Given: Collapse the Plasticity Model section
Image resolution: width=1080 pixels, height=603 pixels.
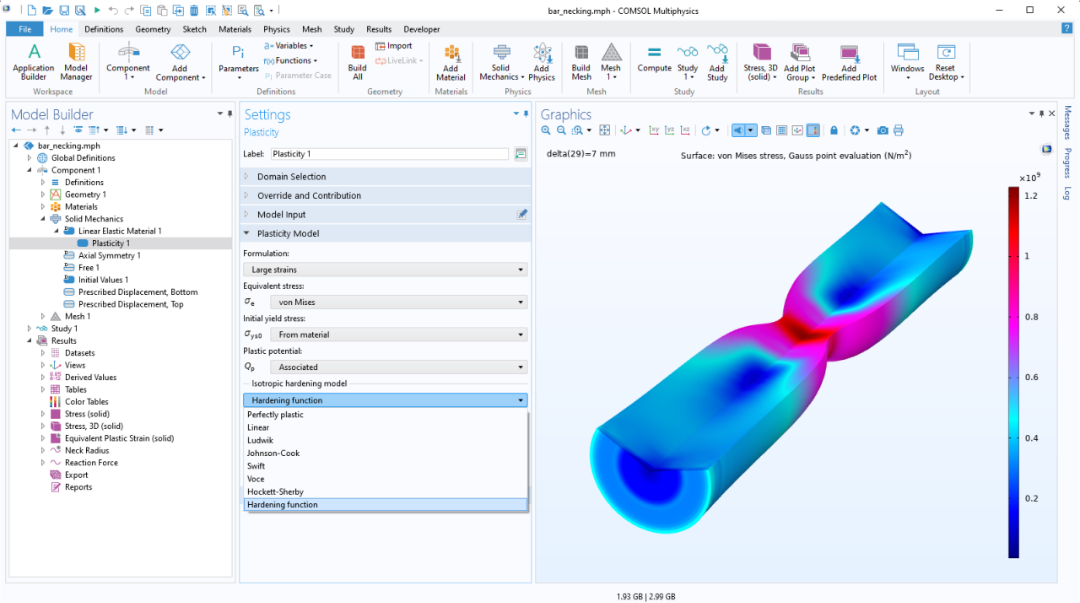Looking at the screenshot, I should tap(386, 234).
